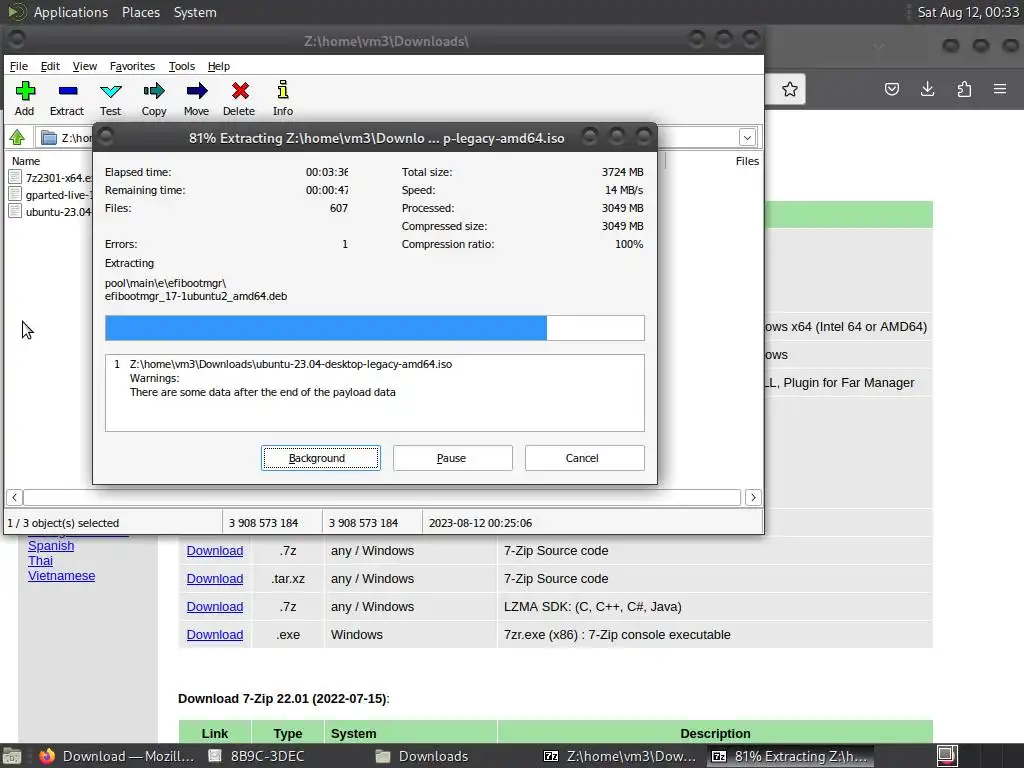Viewport: 1024px width, 768px height.
Task: Click Download link for the .tar.xz source code
Action: [x=215, y=579]
